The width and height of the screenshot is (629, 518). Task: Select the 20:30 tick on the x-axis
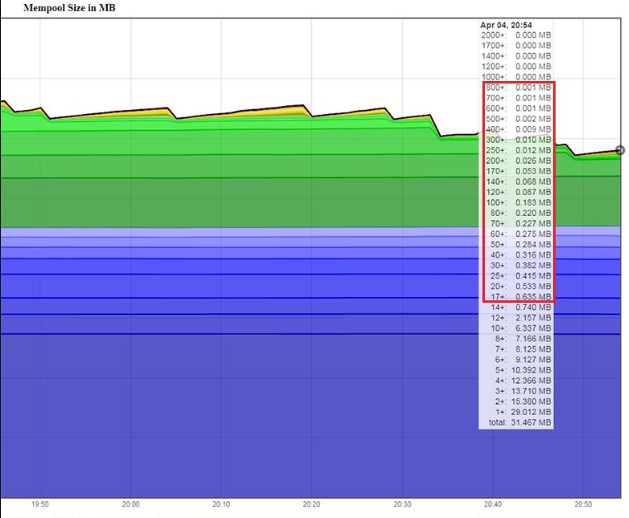(402, 505)
